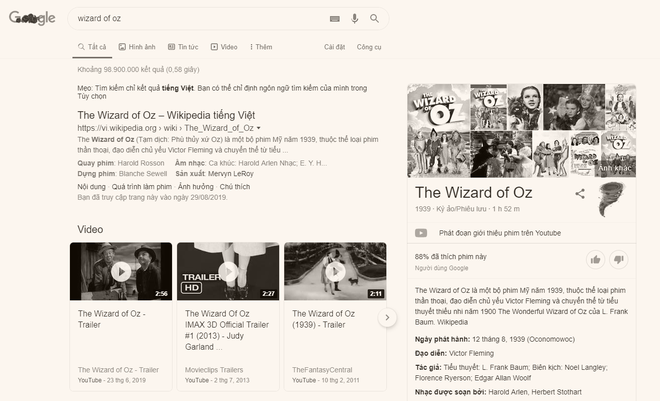Open "Cài đặt" settings menu
The width and height of the screenshot is (660, 401).
[x=335, y=47]
